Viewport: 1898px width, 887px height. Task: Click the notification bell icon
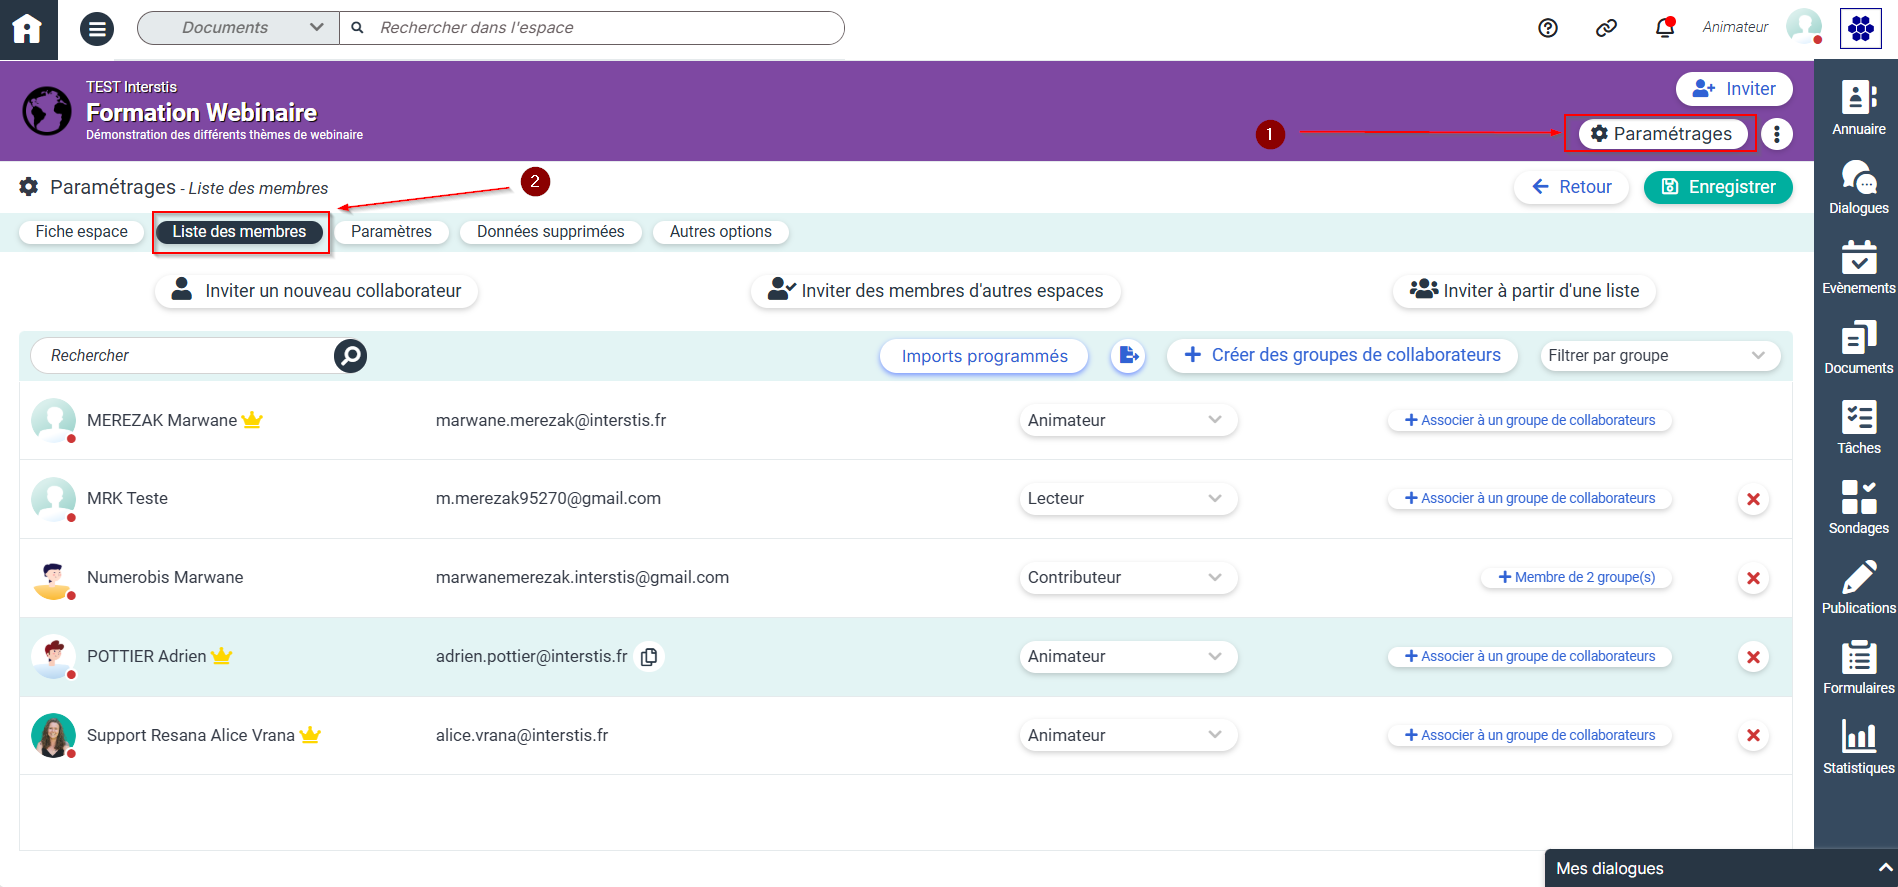[x=1664, y=28]
